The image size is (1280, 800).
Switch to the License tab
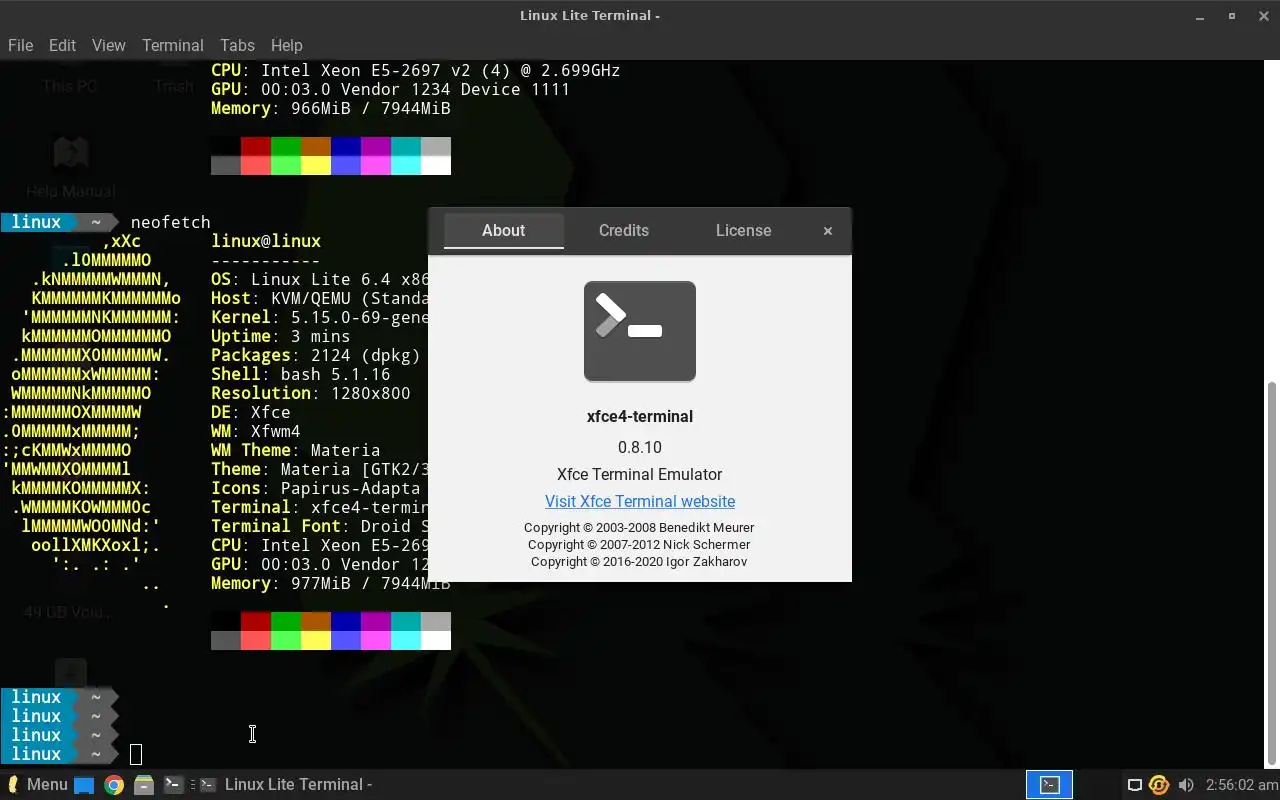pos(743,230)
